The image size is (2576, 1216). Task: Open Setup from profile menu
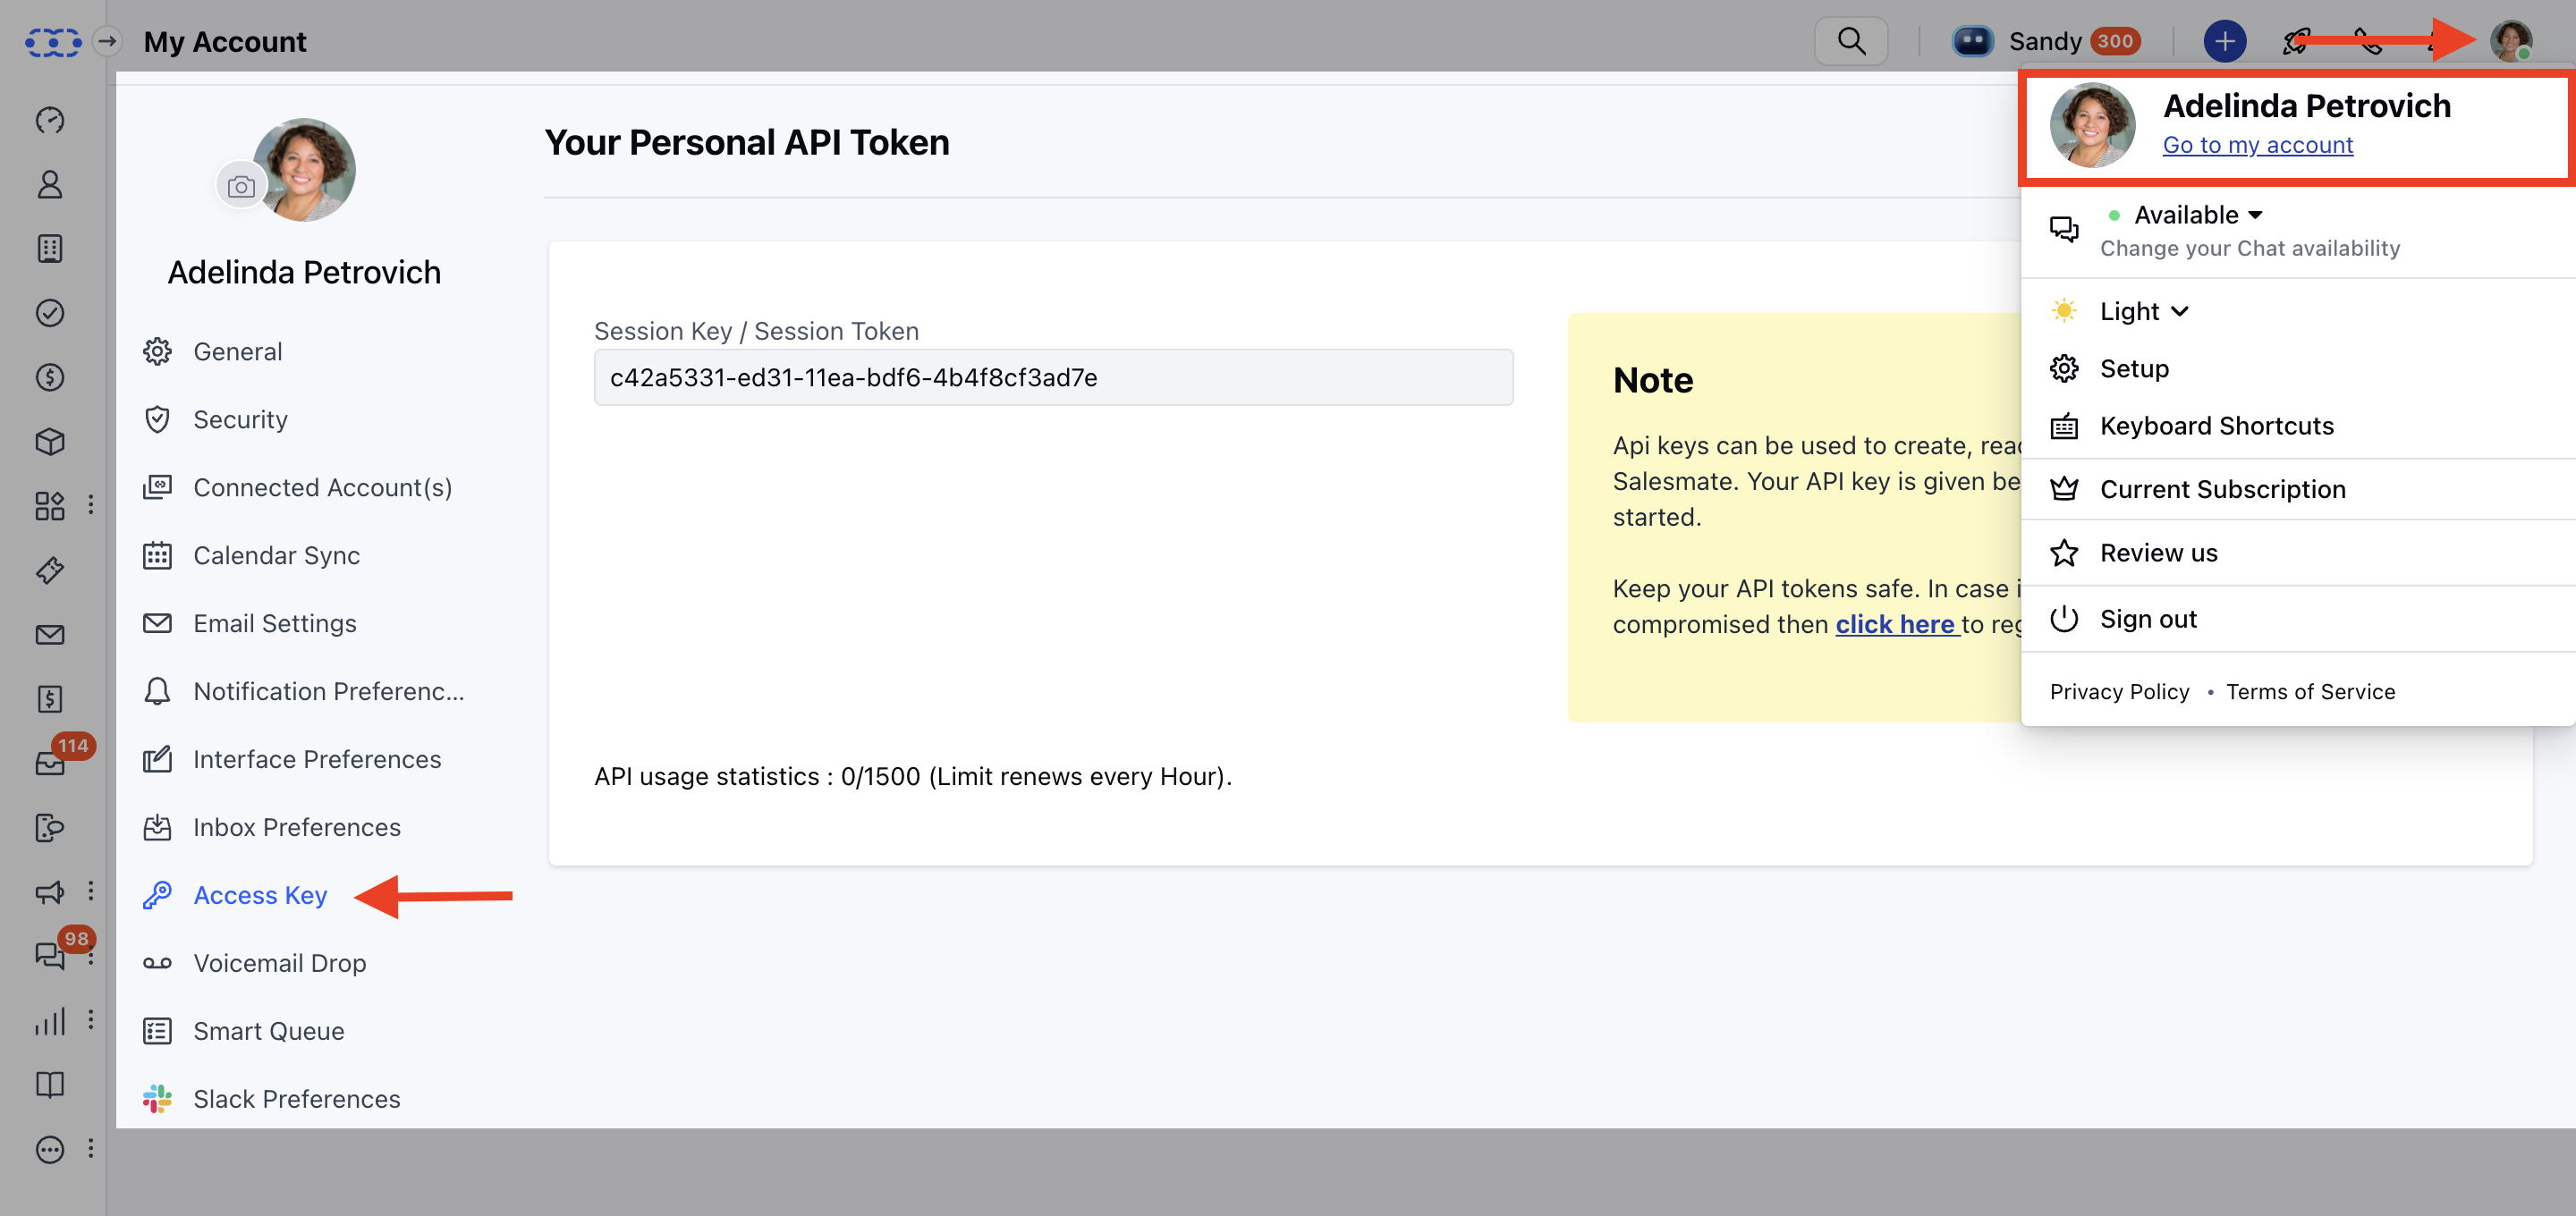coord(2133,369)
